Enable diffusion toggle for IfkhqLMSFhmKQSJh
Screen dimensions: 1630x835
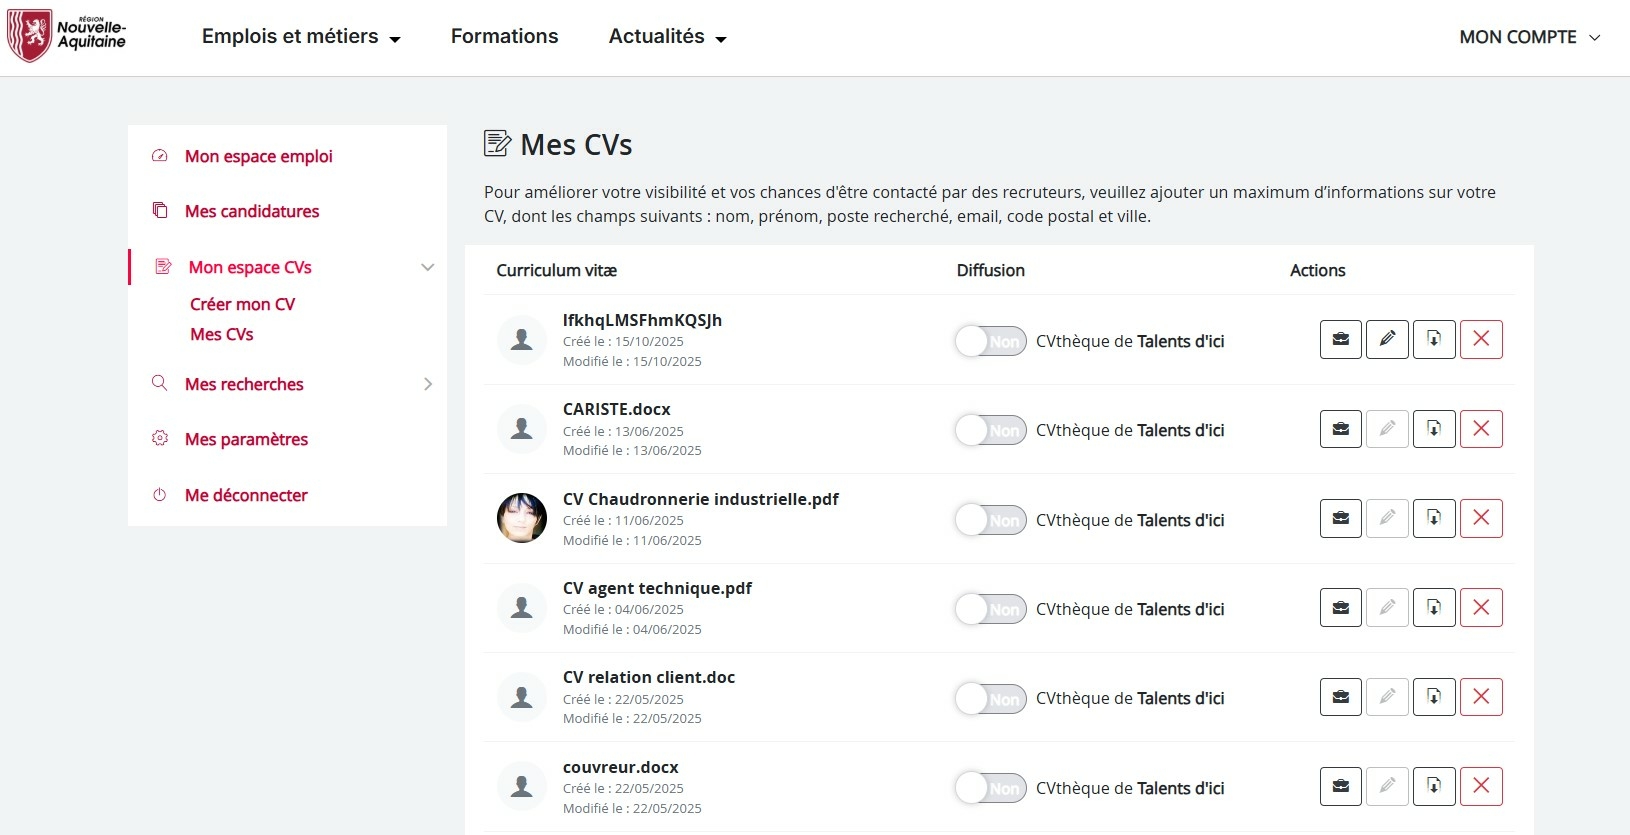click(990, 341)
